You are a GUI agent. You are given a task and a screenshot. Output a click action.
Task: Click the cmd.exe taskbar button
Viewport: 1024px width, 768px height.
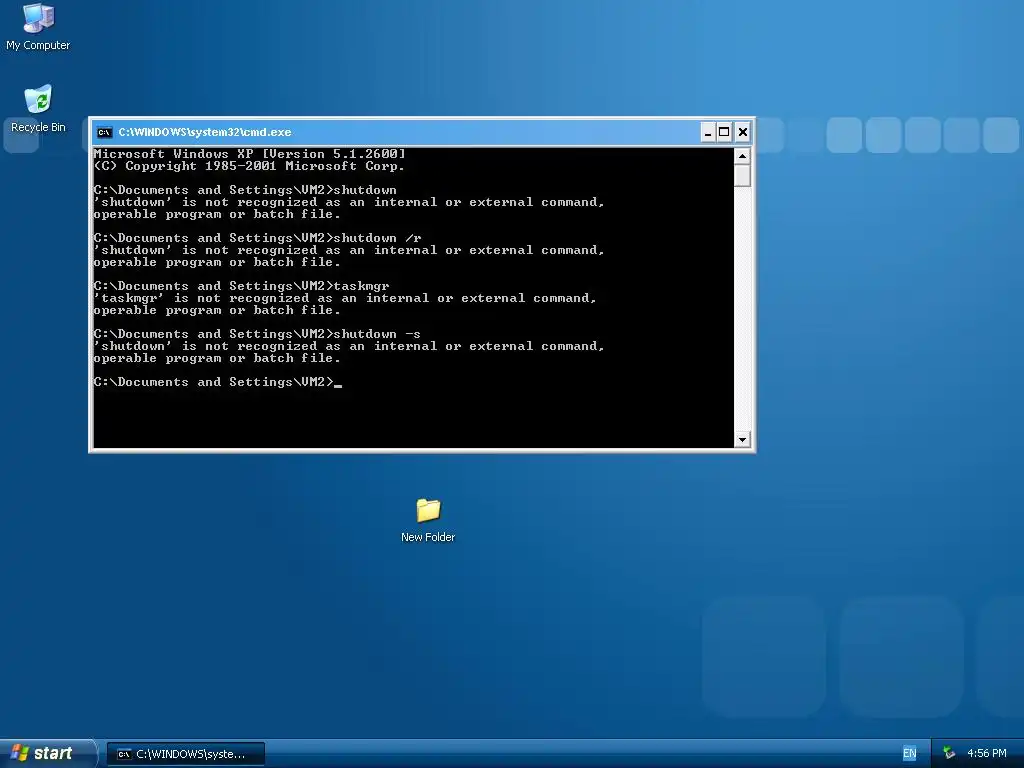[186, 754]
